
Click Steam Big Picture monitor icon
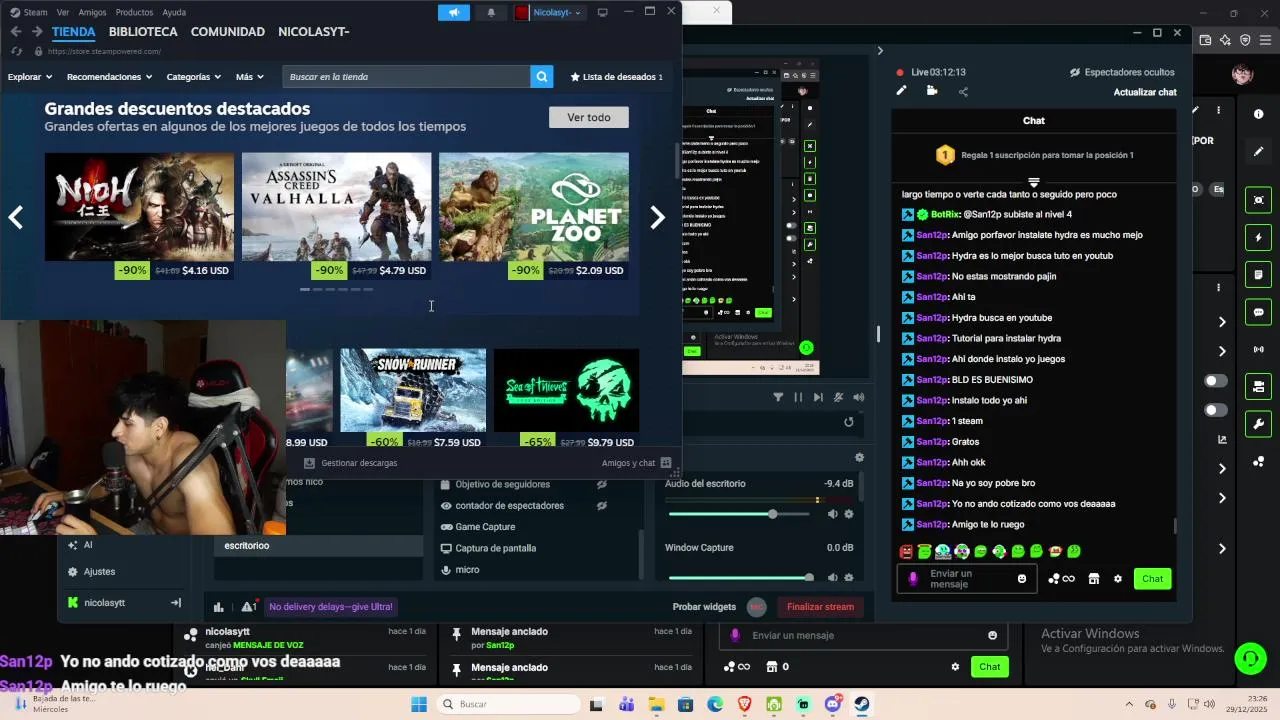[x=602, y=12]
